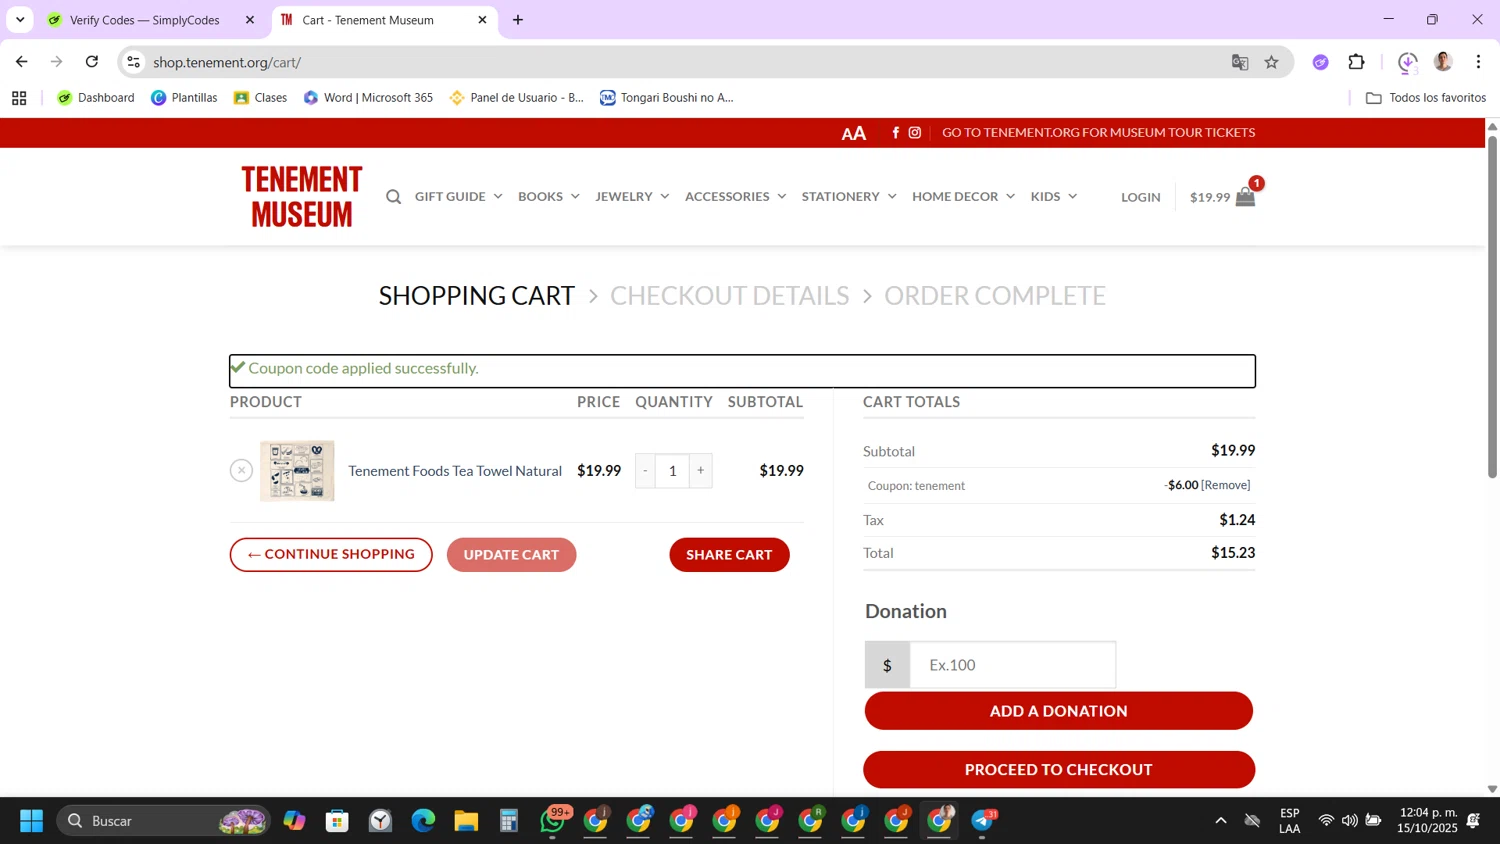This screenshot has width=1500, height=844.
Task: Open Panel de Usuario bookmark
Action: 516,98
